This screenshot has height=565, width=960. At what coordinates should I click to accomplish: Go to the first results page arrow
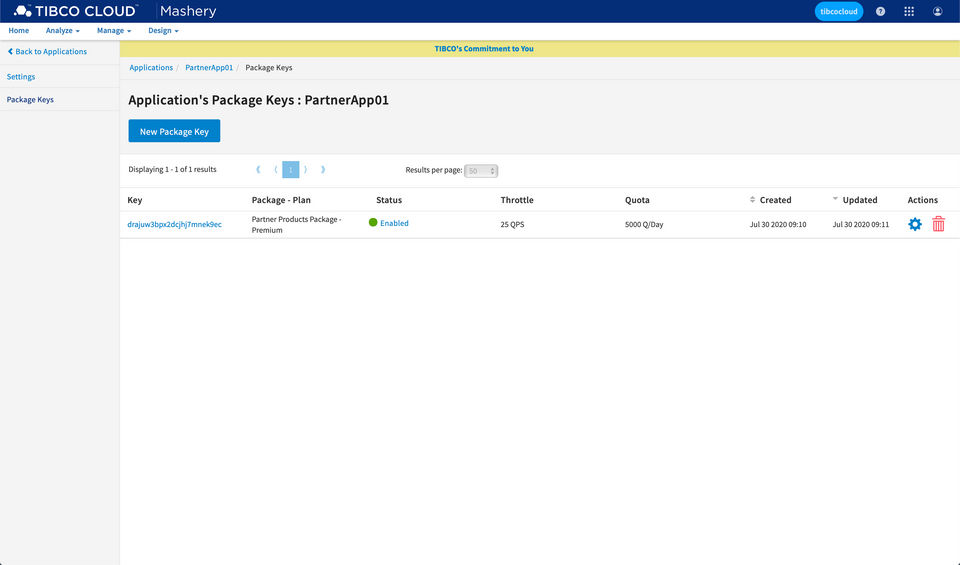(259, 170)
